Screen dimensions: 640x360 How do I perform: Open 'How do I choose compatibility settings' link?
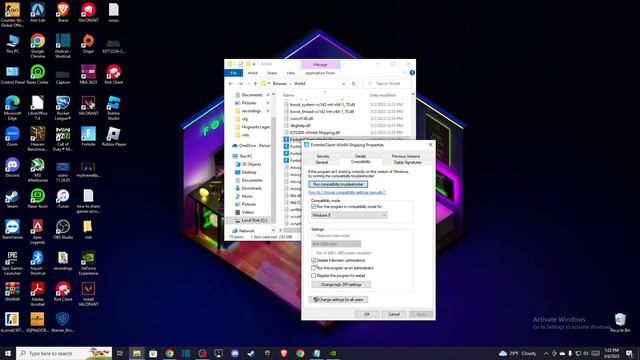tap(347, 192)
